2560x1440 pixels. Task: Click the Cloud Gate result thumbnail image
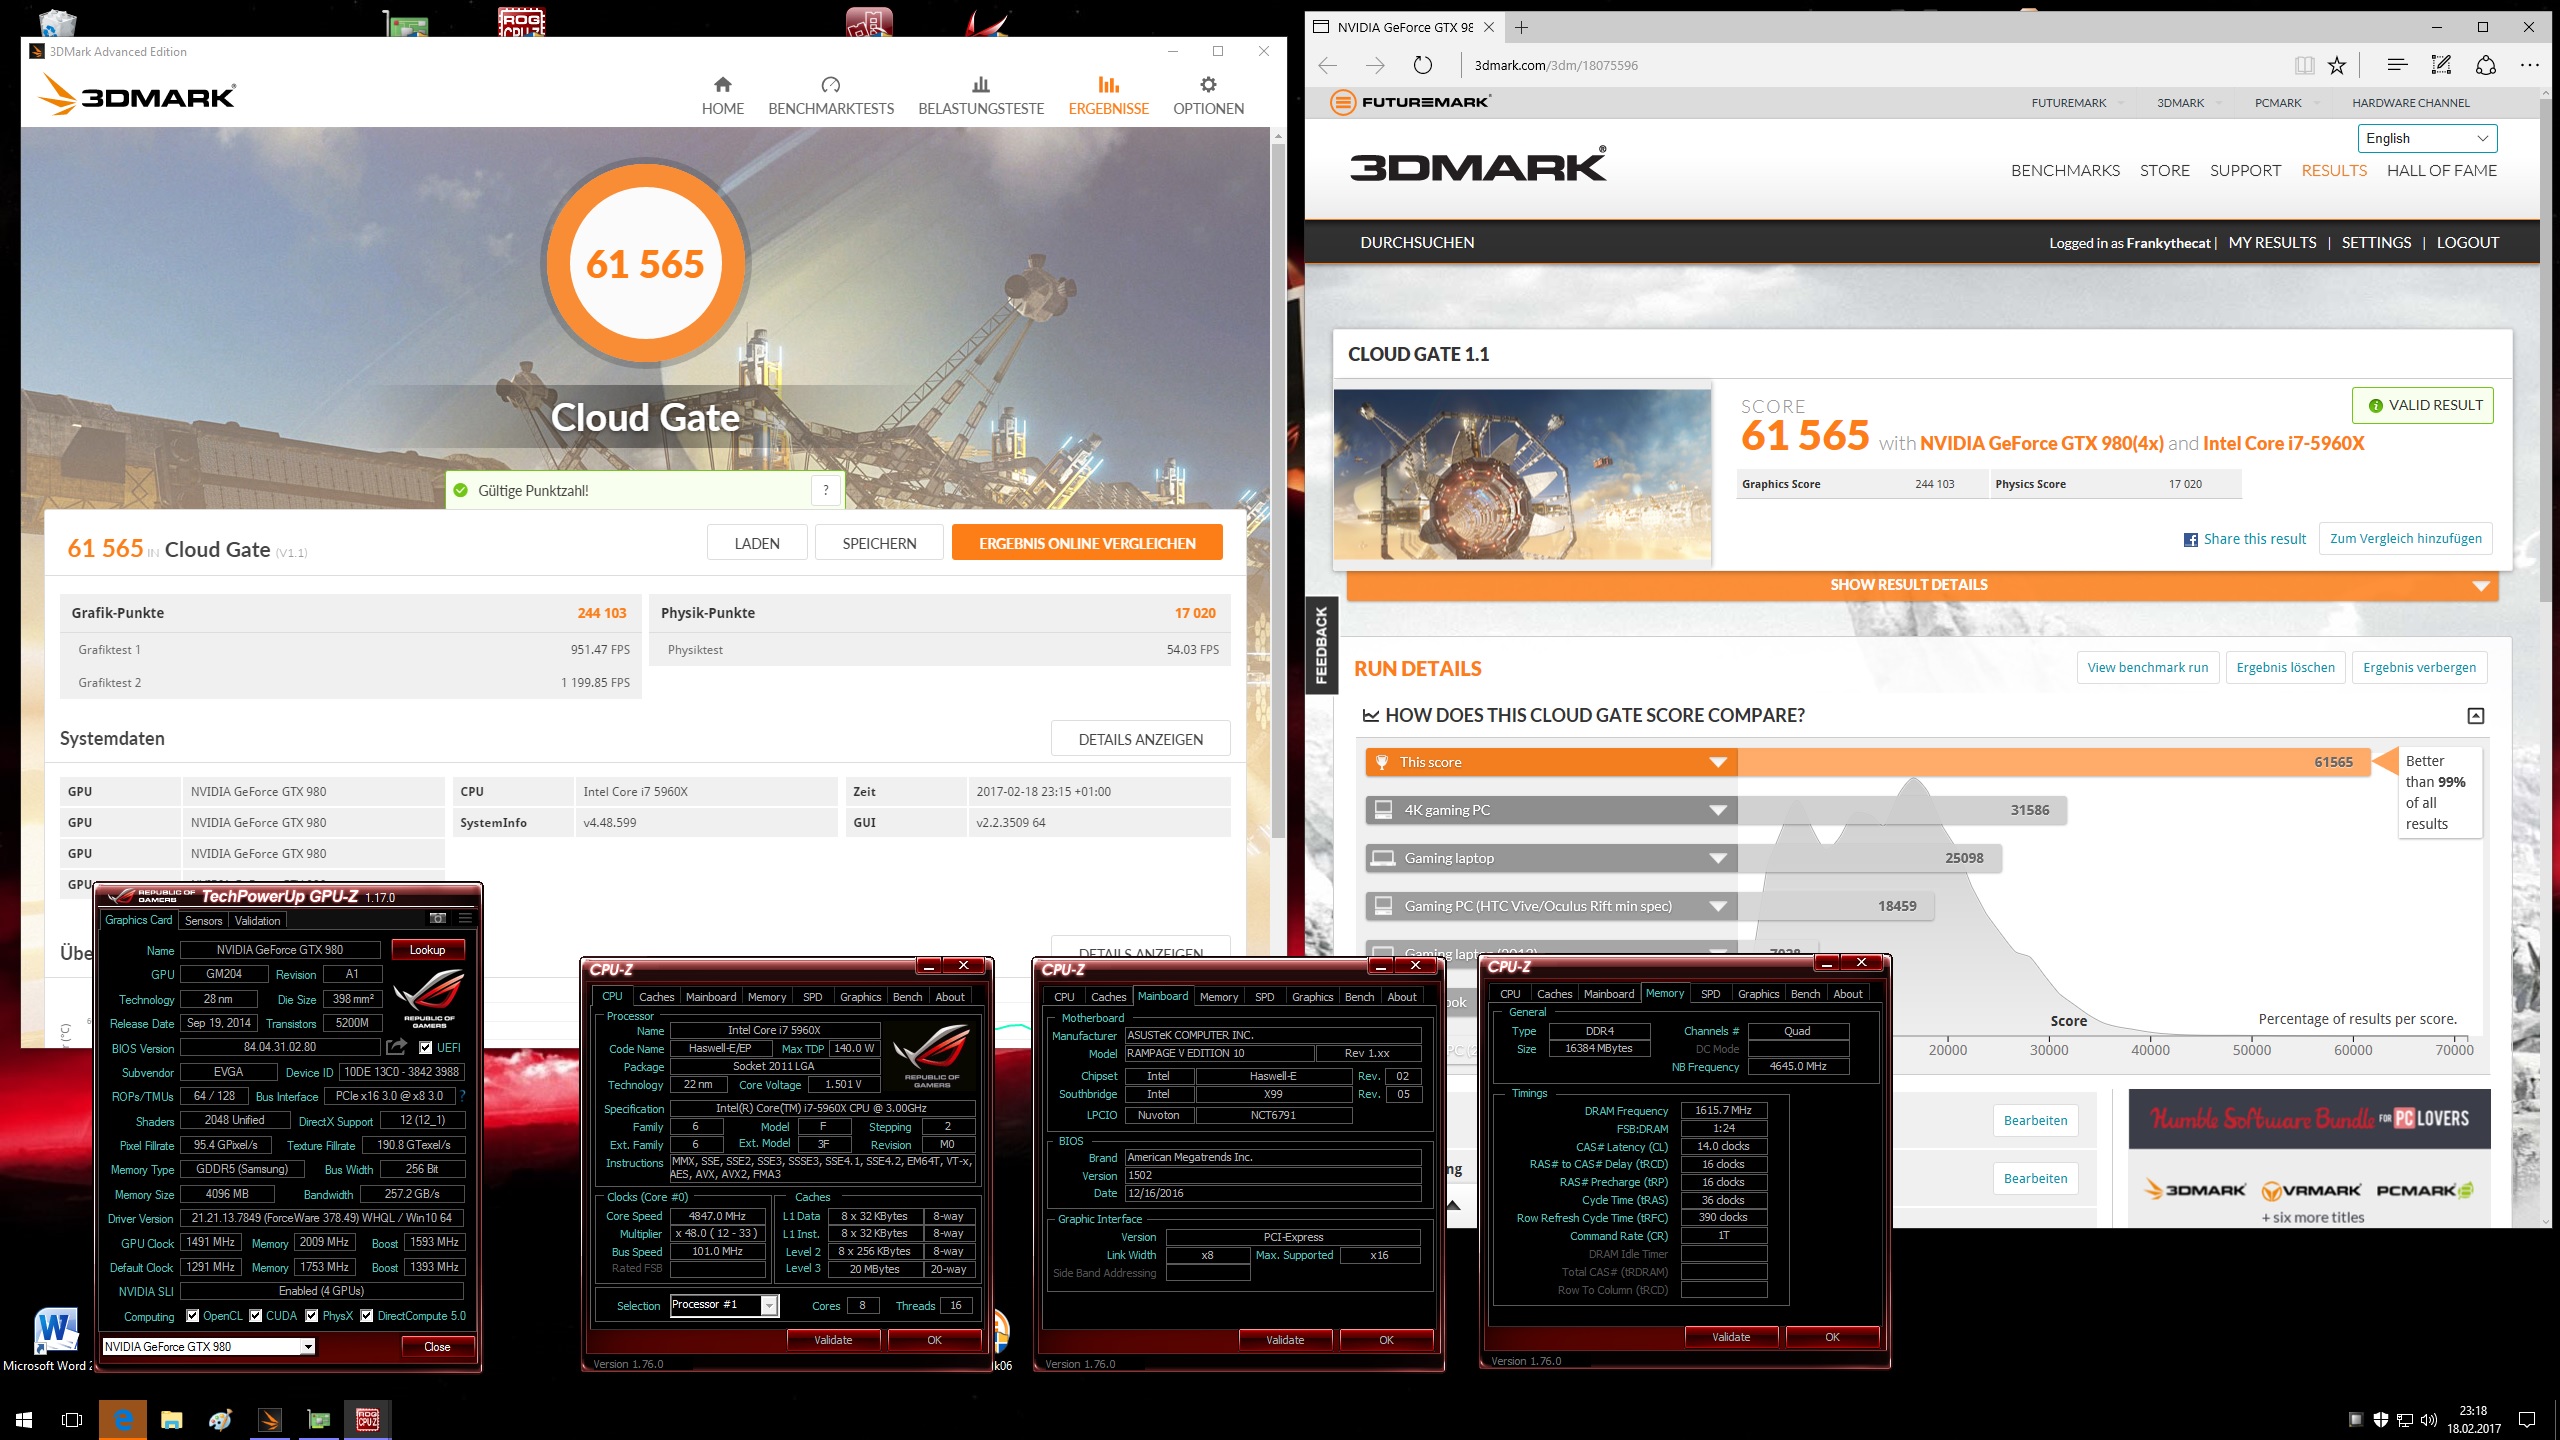click(x=1522, y=475)
